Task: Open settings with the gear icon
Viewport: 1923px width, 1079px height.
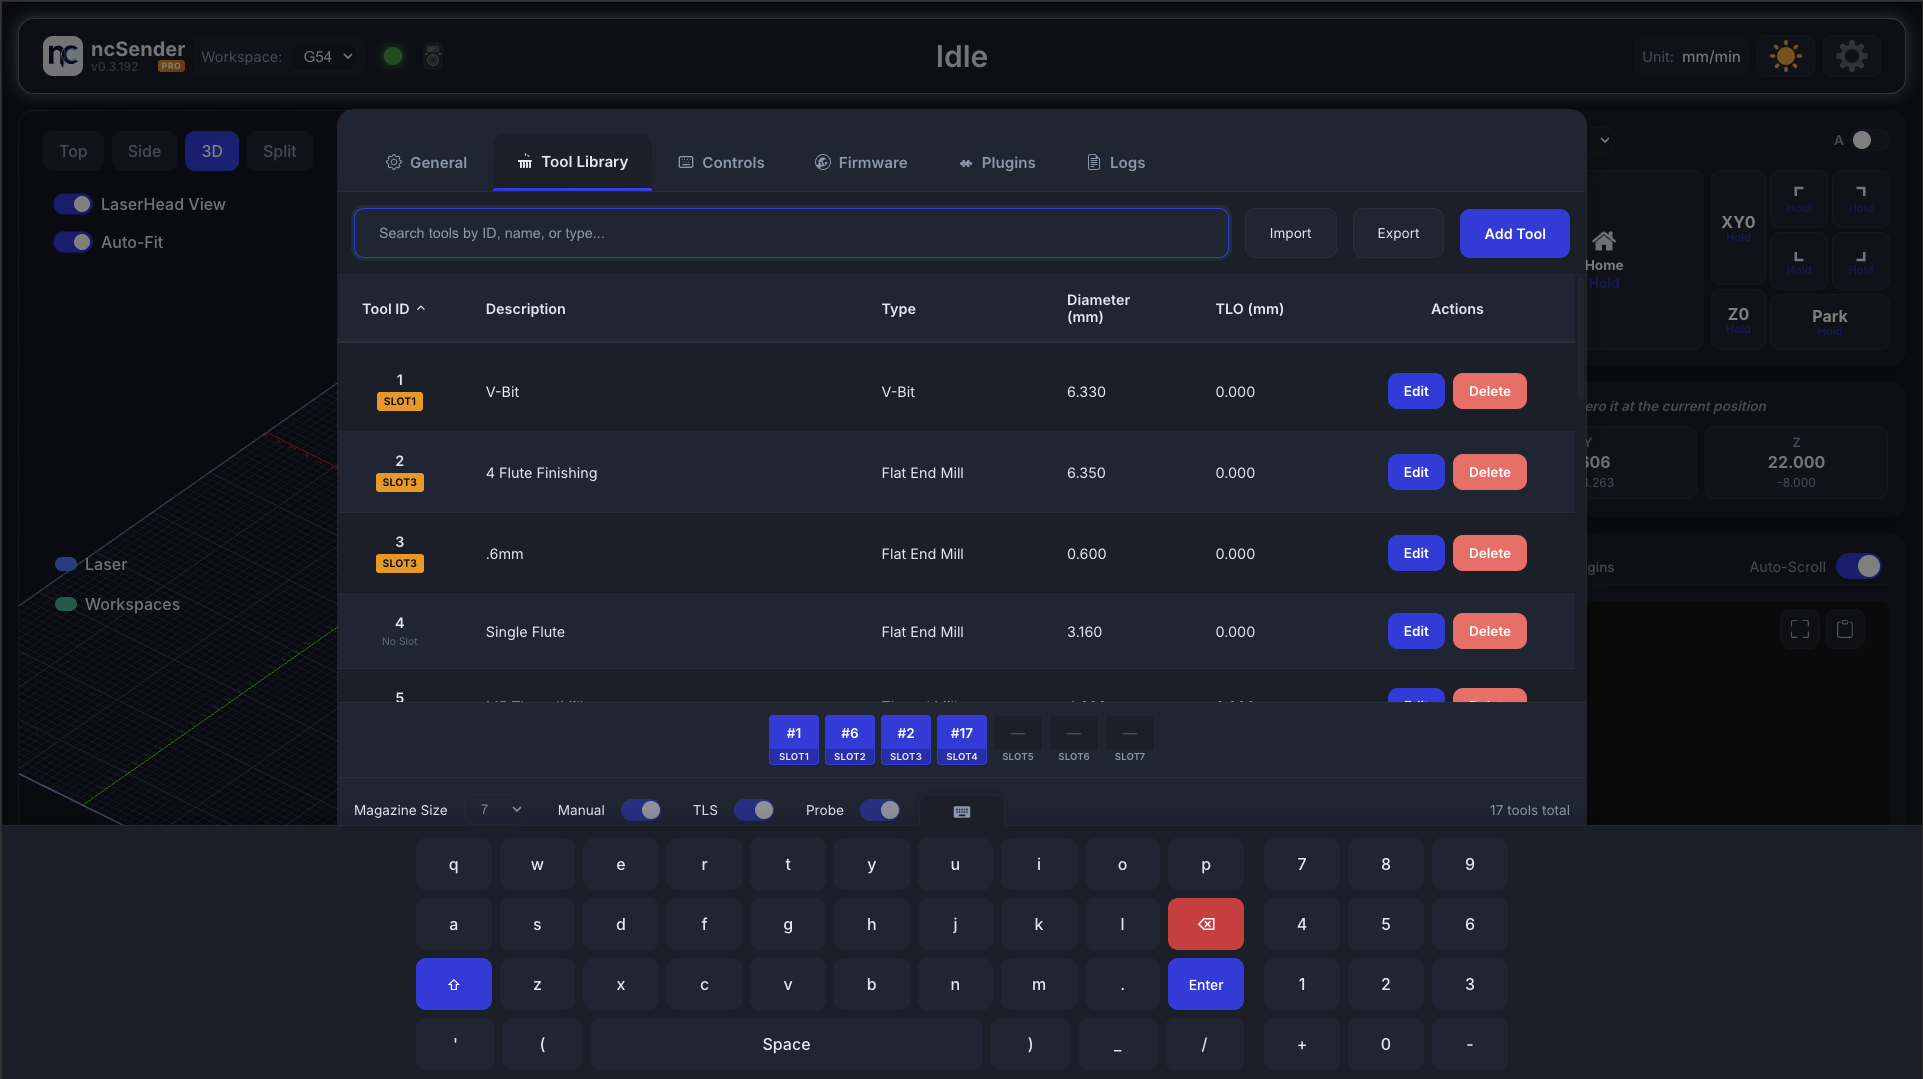Action: click(x=1852, y=55)
